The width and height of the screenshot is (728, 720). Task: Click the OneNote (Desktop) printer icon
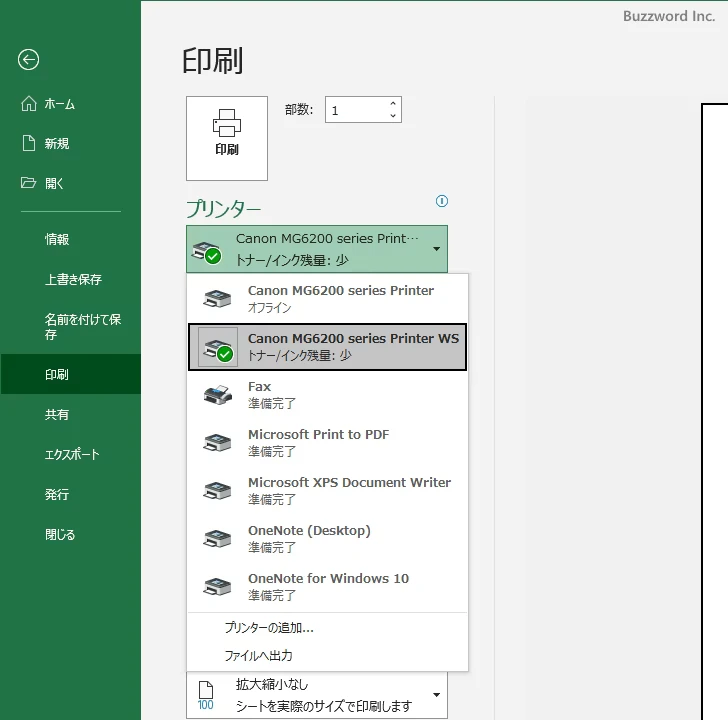217,538
